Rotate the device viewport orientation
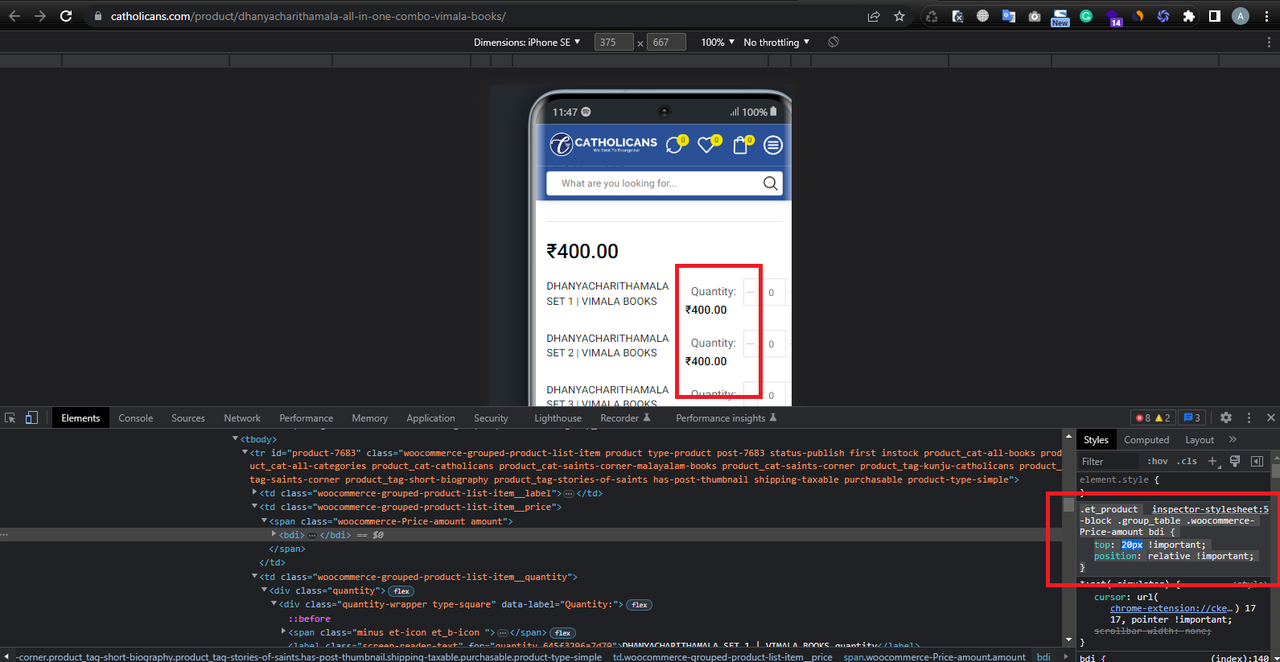This screenshot has height=662, width=1280. 833,42
